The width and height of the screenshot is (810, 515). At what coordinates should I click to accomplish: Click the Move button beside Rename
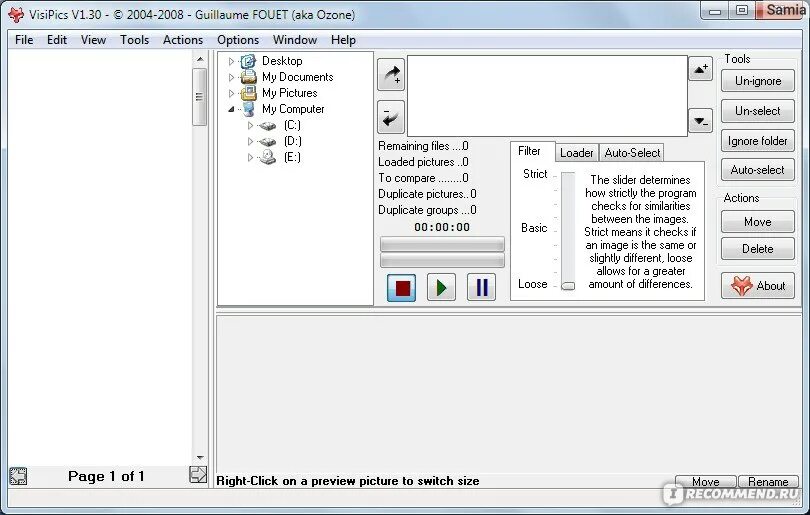click(x=706, y=482)
